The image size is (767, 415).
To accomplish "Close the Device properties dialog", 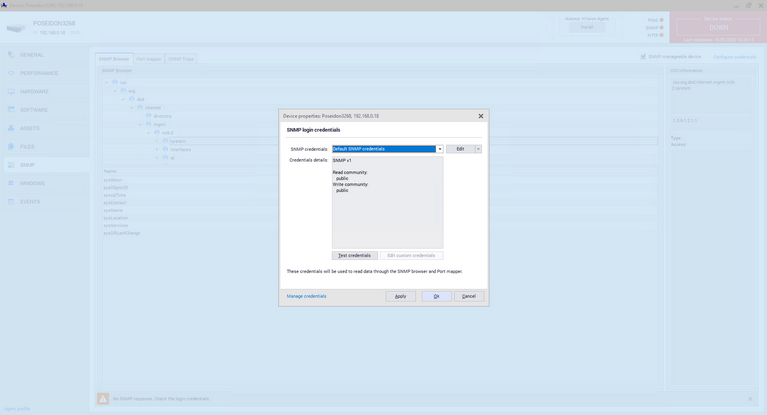I will point(480,116).
